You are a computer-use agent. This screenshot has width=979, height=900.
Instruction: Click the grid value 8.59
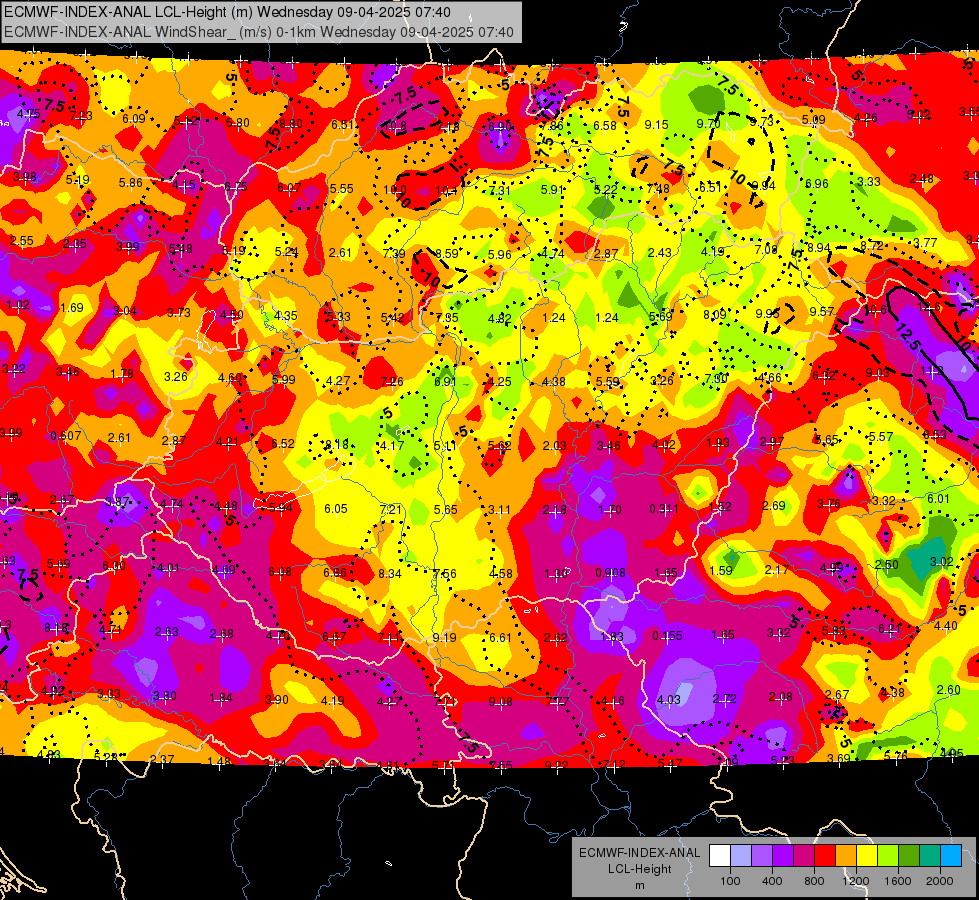446,254
